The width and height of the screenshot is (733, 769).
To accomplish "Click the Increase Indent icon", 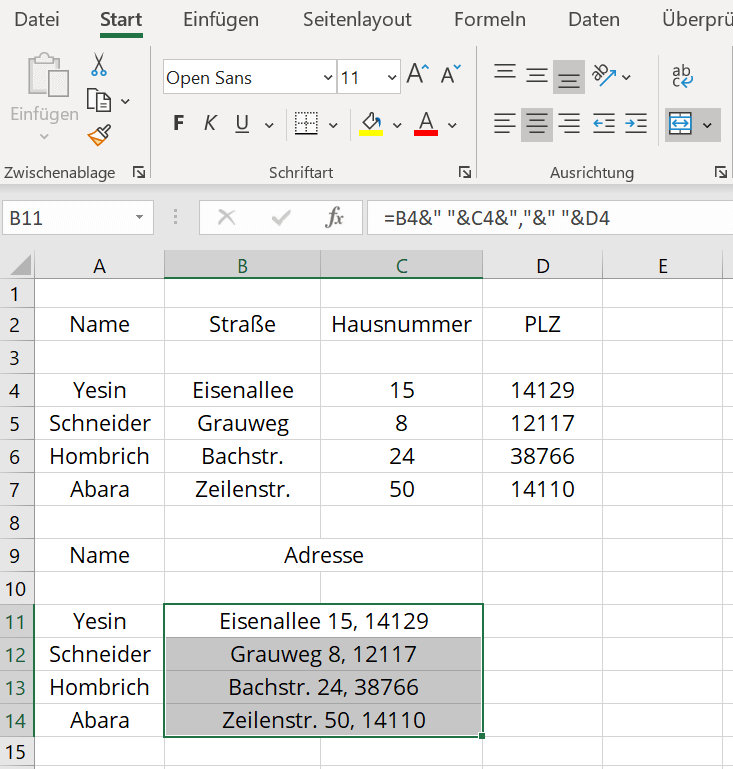I will [x=636, y=124].
